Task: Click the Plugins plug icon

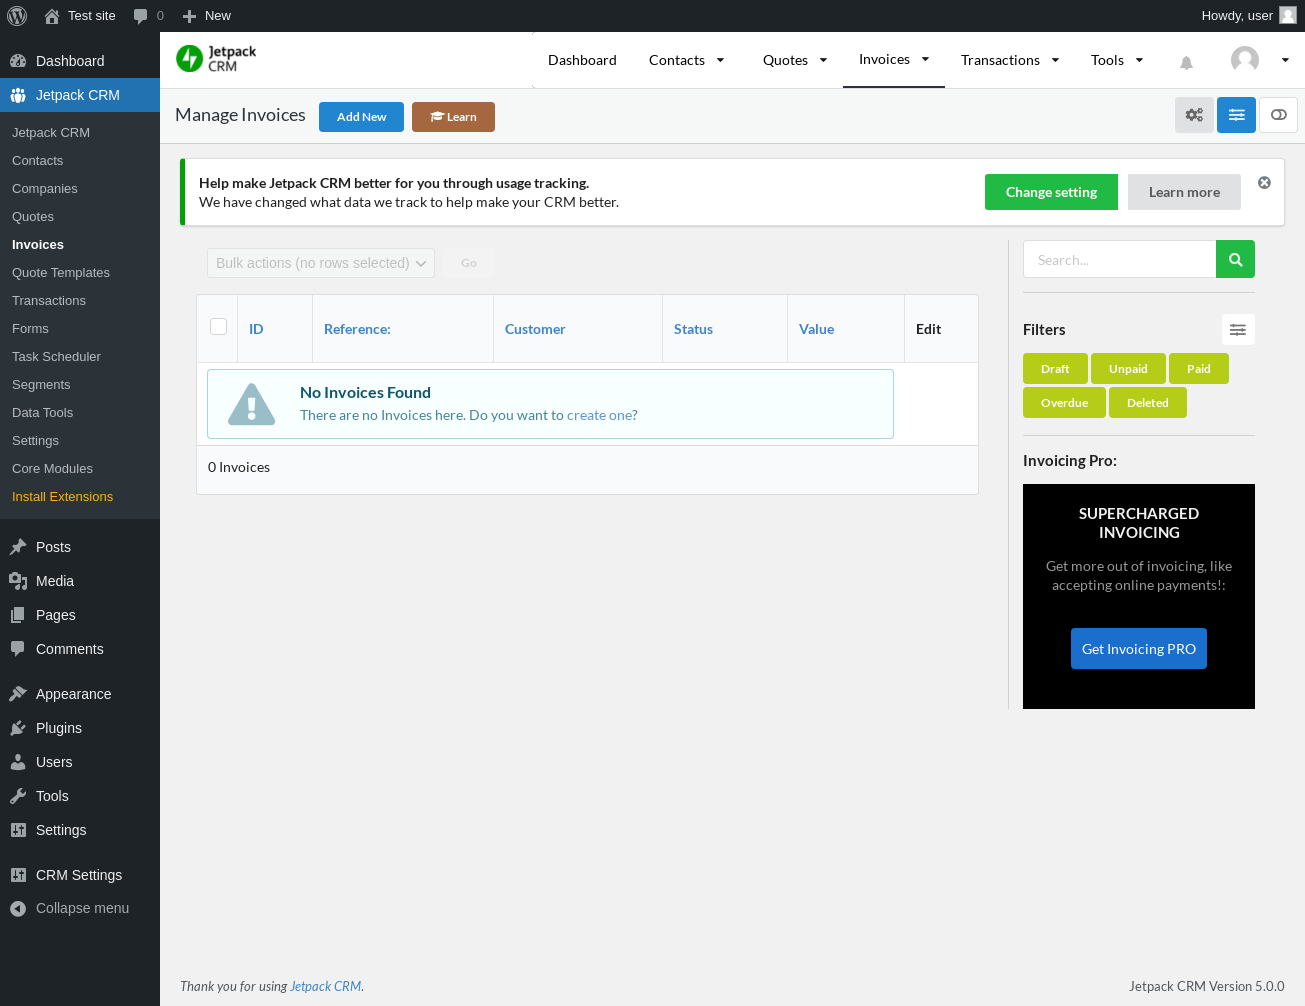Action: (x=18, y=728)
